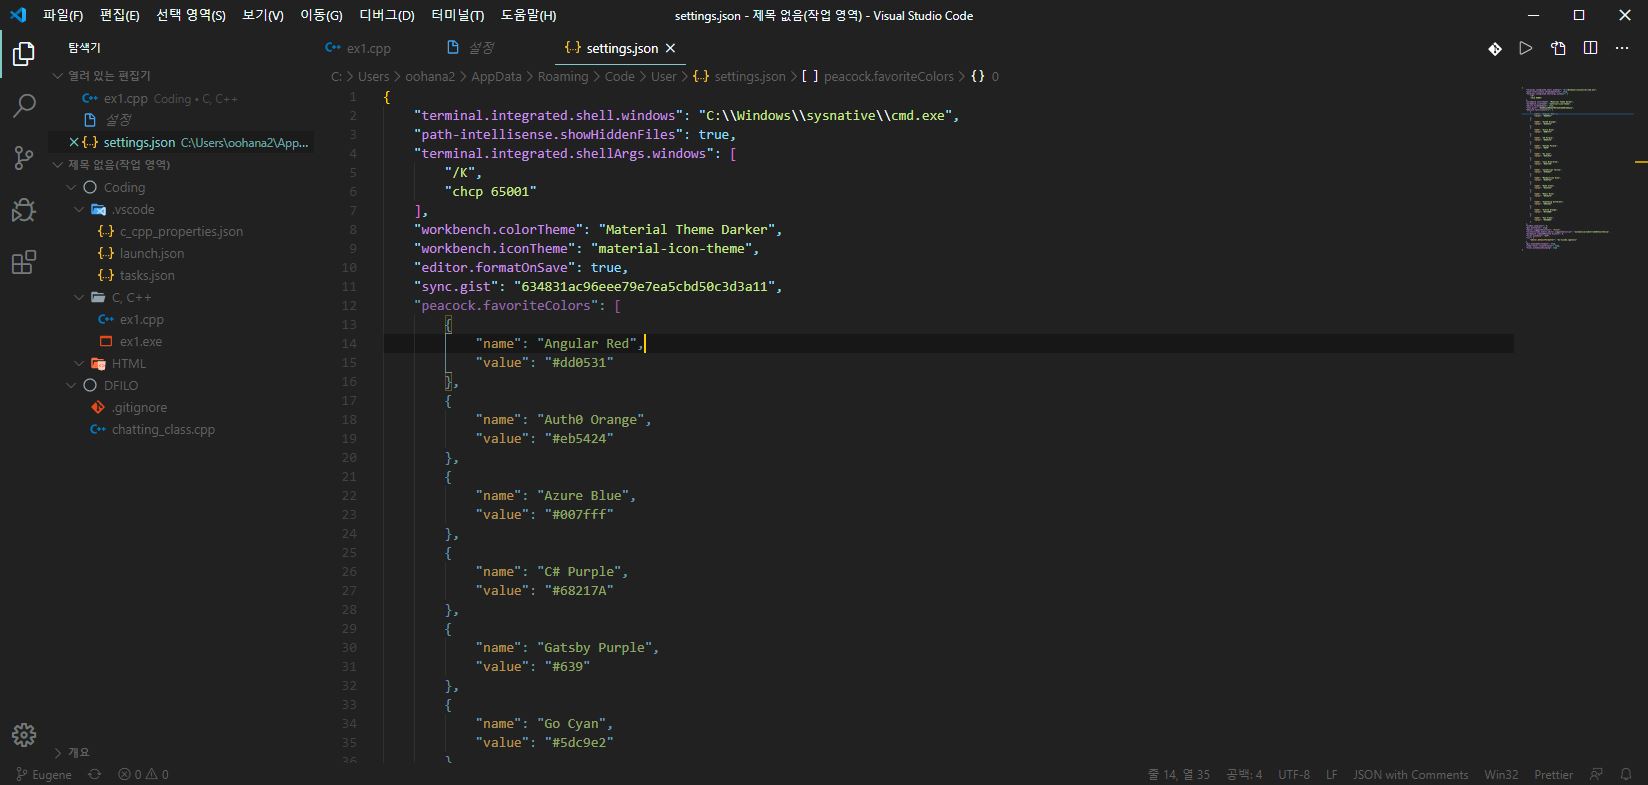This screenshot has width=1648, height=785.
Task: Open the editor More Actions ellipsis
Action: pos(1622,48)
